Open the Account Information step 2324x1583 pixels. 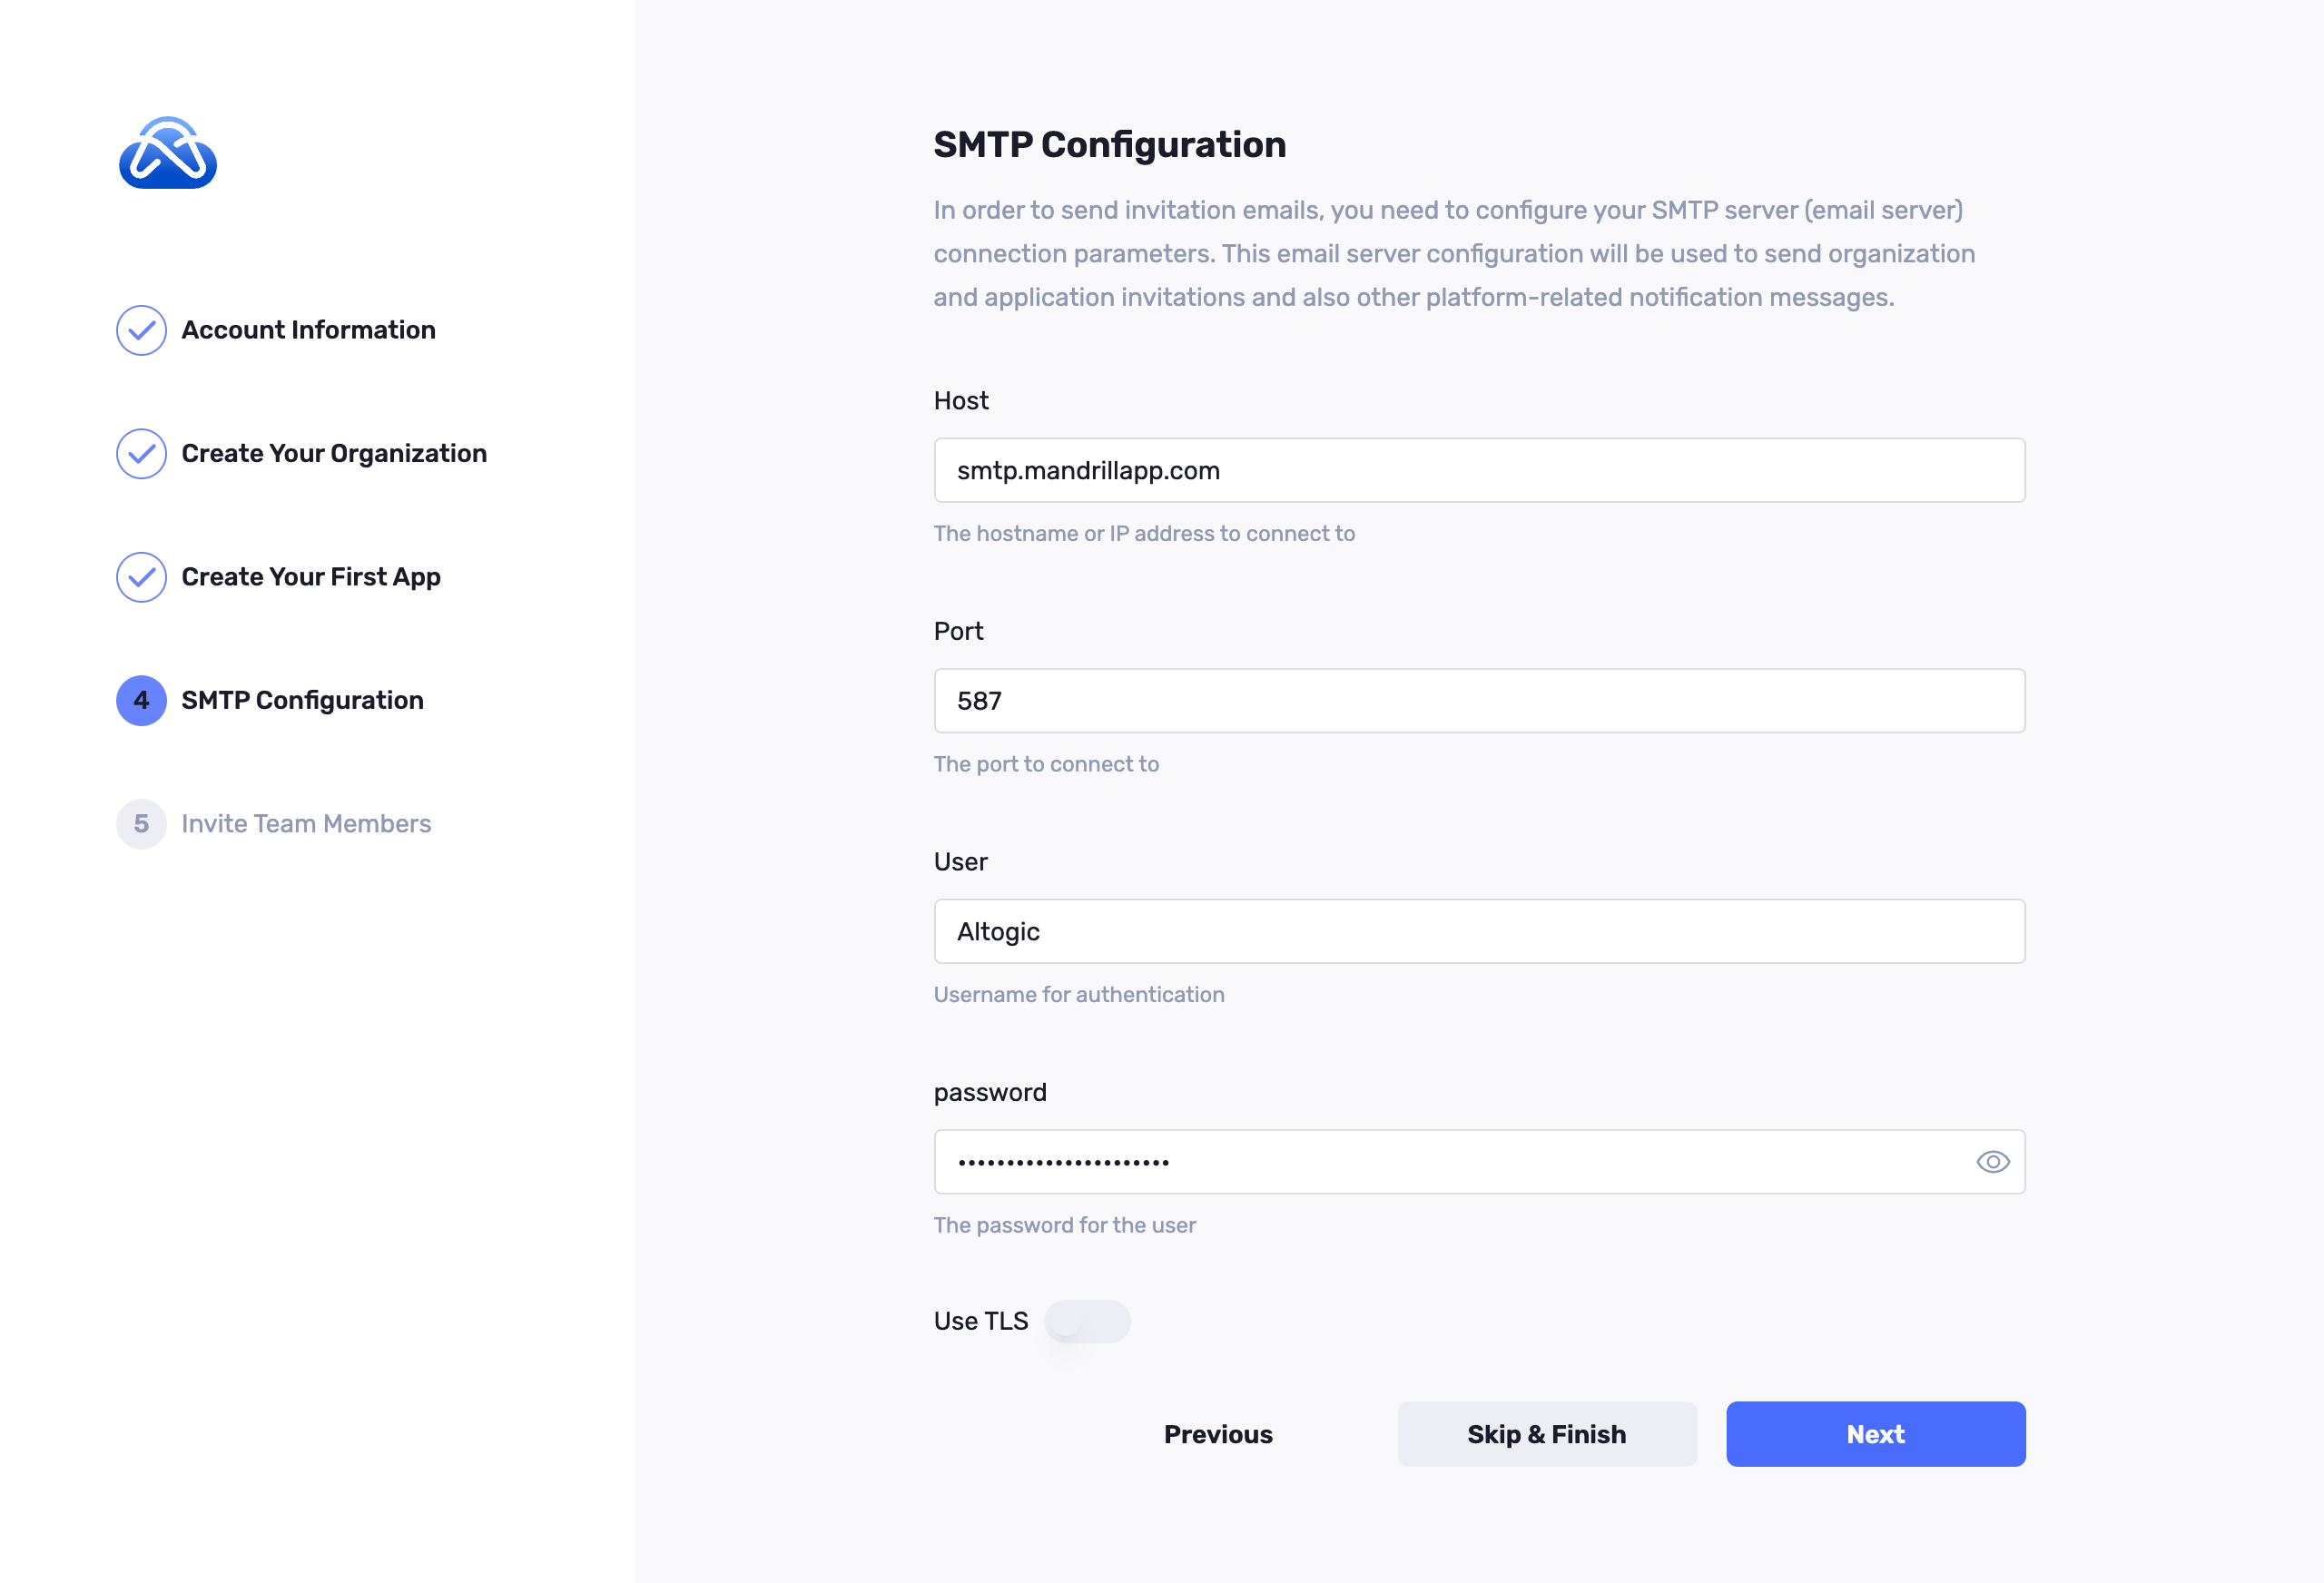click(x=308, y=330)
